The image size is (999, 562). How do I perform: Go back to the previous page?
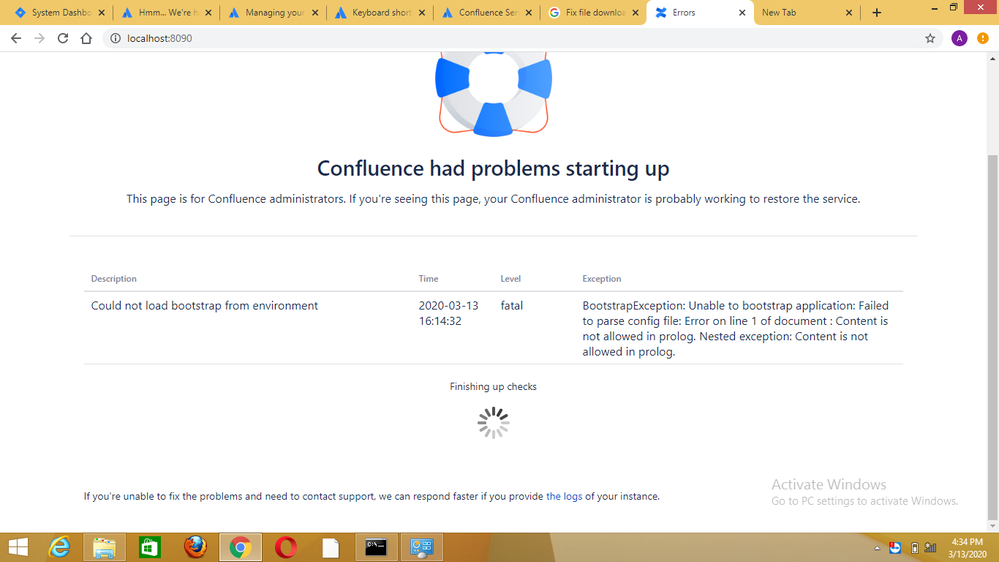pos(16,38)
